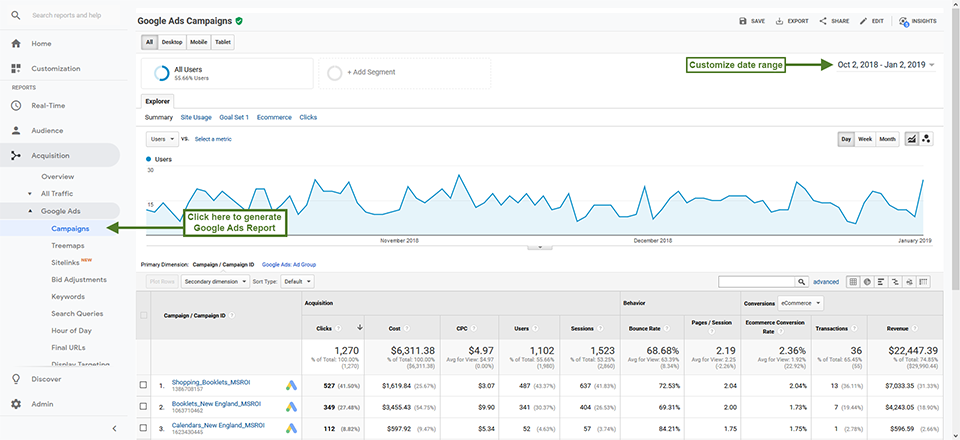Viewport: 960px width, 440px height.
Task: Check the Shopping_Booklets_MSROI row checkbox
Action: [x=143, y=385]
